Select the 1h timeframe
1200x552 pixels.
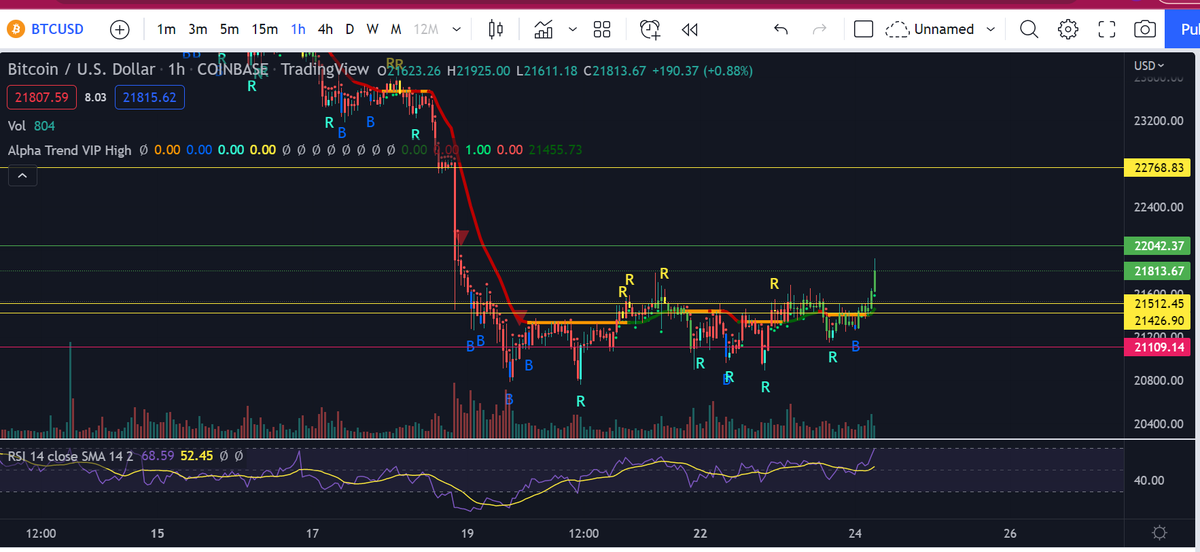tap(298, 29)
